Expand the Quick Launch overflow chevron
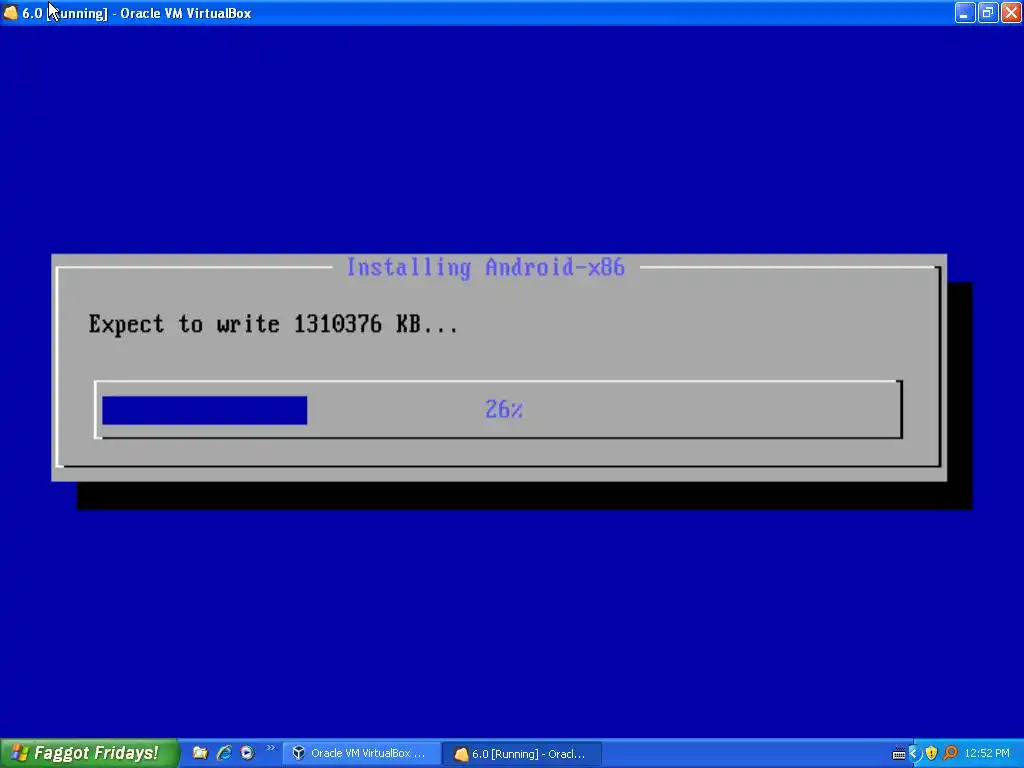This screenshot has width=1024, height=768. coord(270,748)
